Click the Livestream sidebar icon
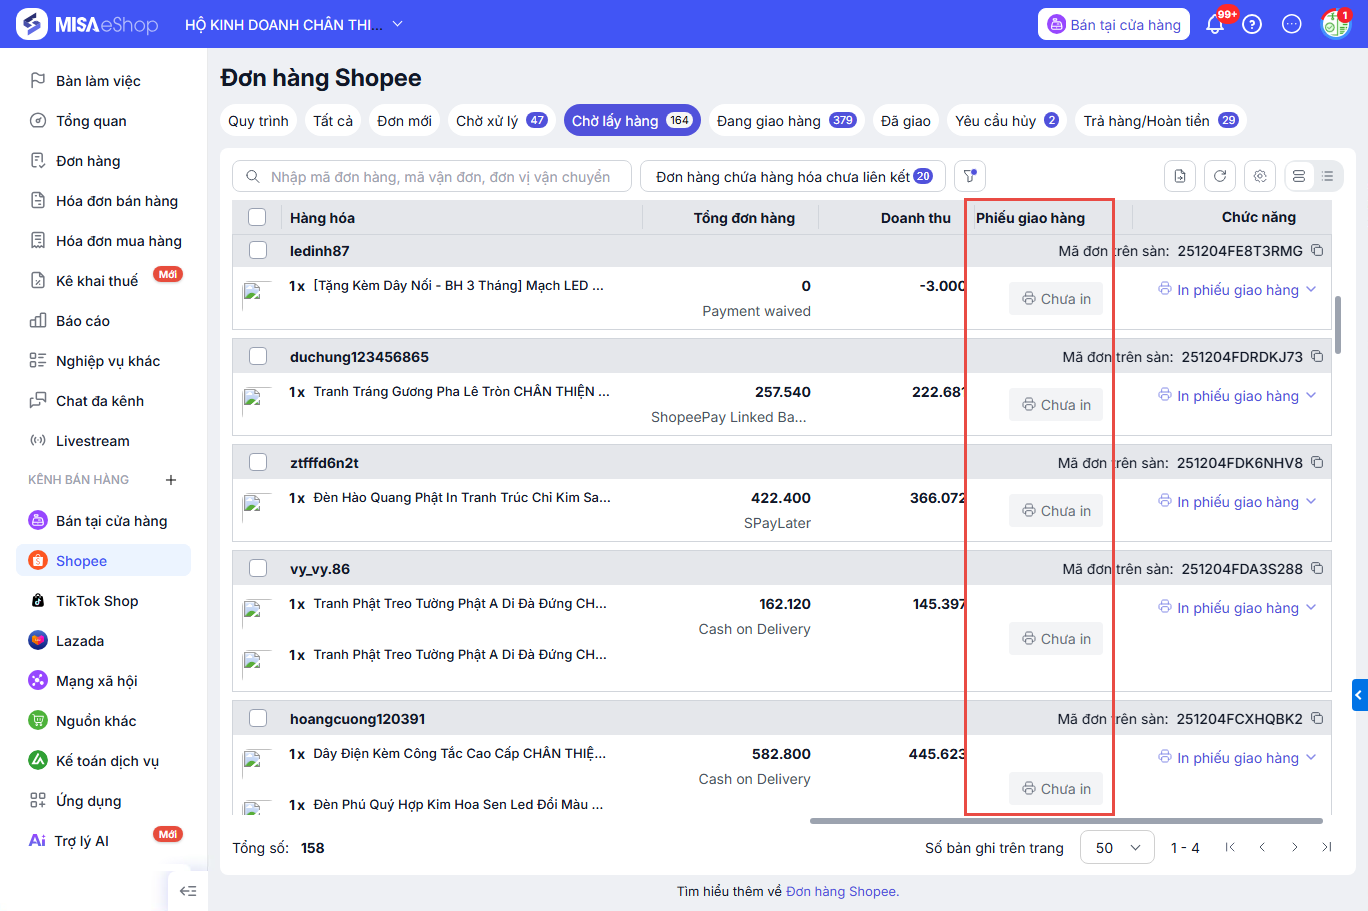The image size is (1368, 911). tap(38, 440)
